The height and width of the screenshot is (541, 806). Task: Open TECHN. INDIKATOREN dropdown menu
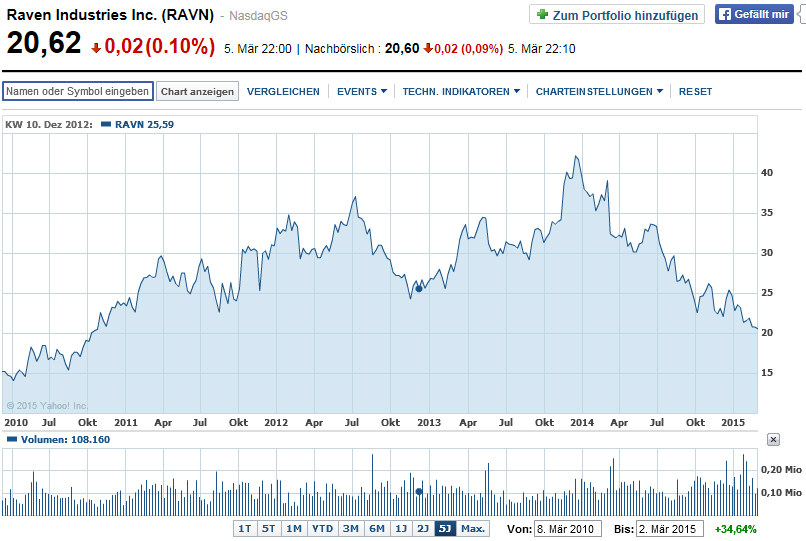pyautogui.click(x=461, y=92)
